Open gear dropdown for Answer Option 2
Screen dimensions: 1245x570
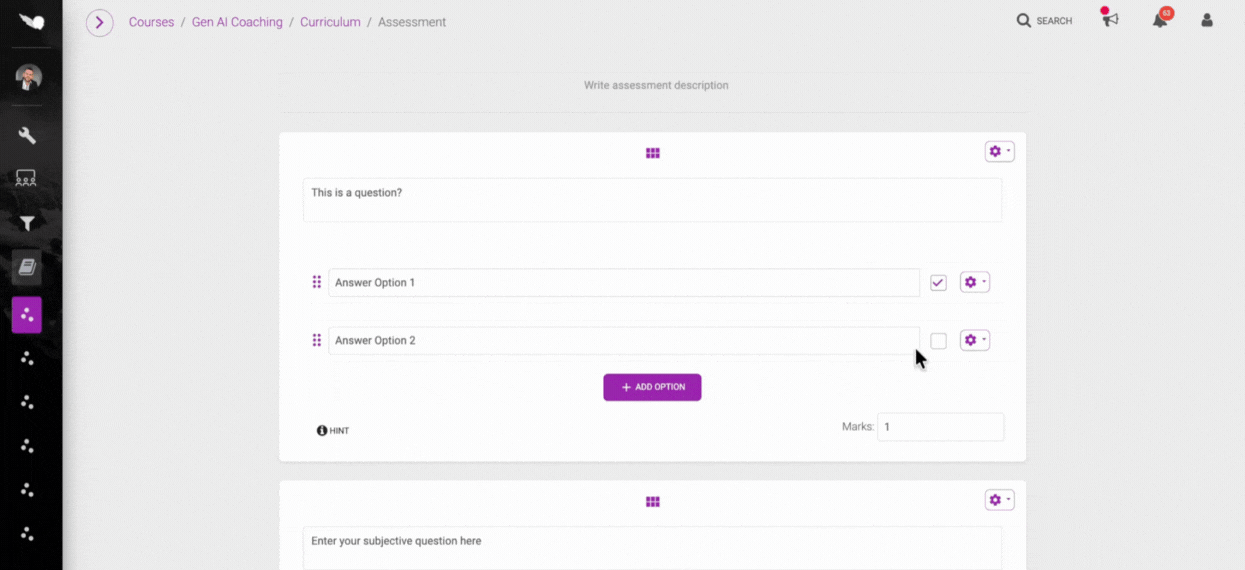coord(974,341)
